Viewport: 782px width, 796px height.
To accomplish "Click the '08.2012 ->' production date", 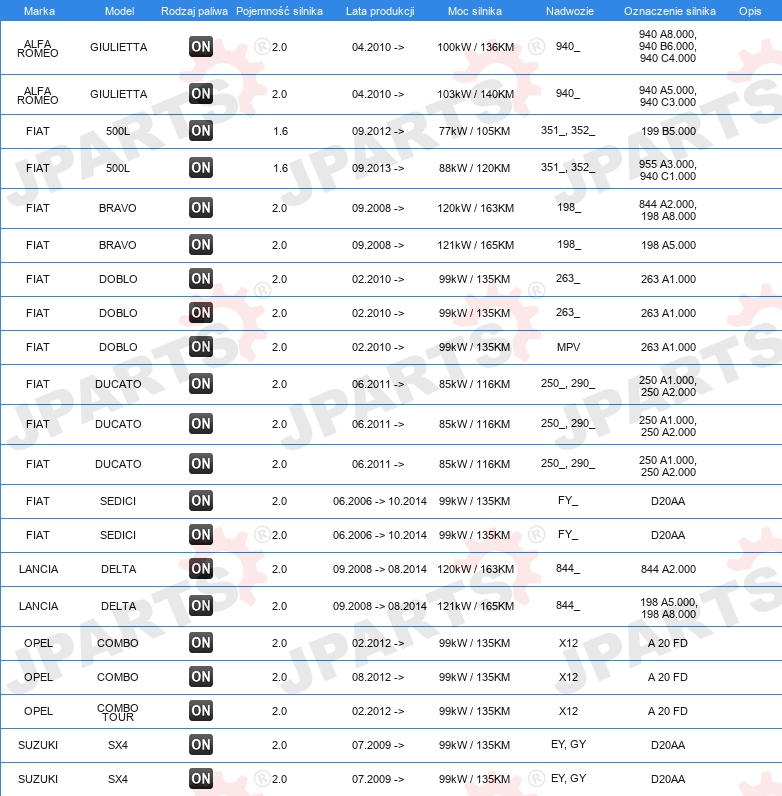I will tap(378, 677).
